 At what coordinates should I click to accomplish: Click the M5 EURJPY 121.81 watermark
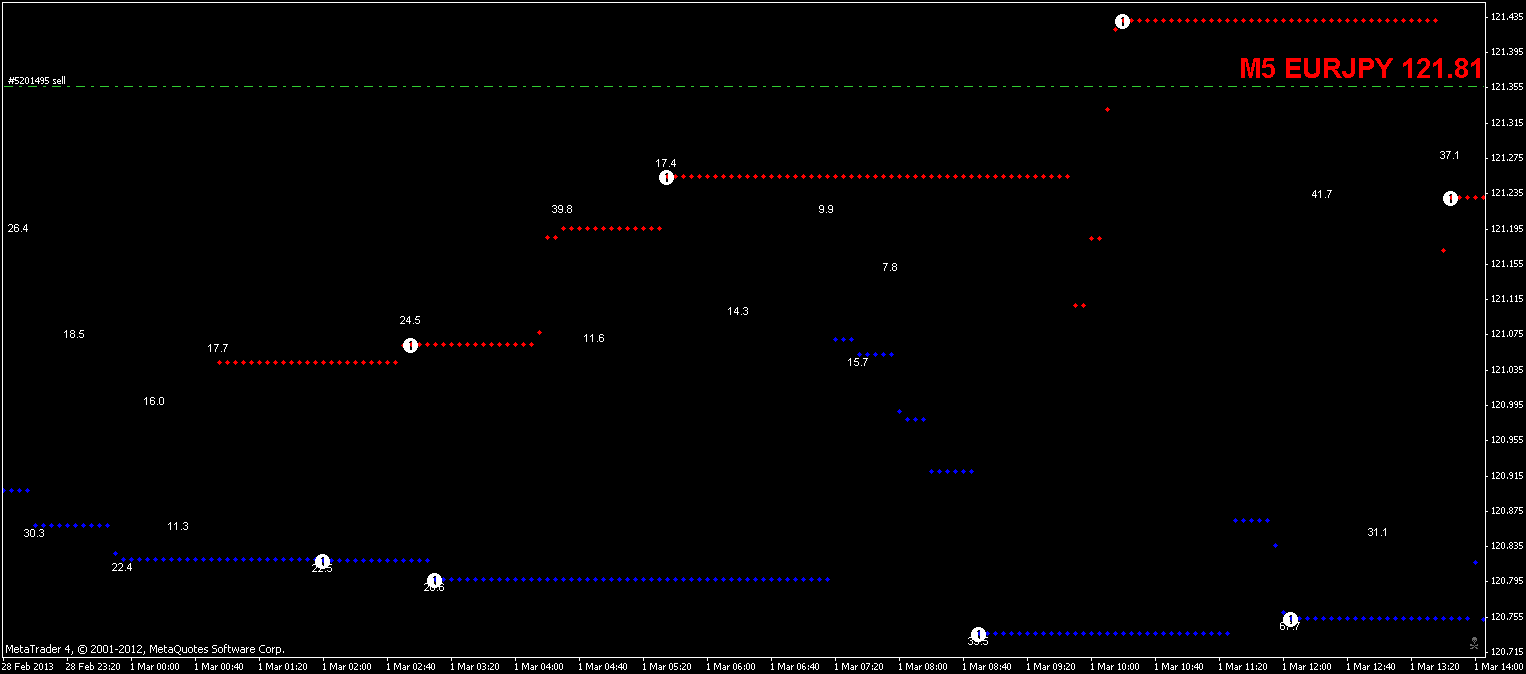[1362, 69]
